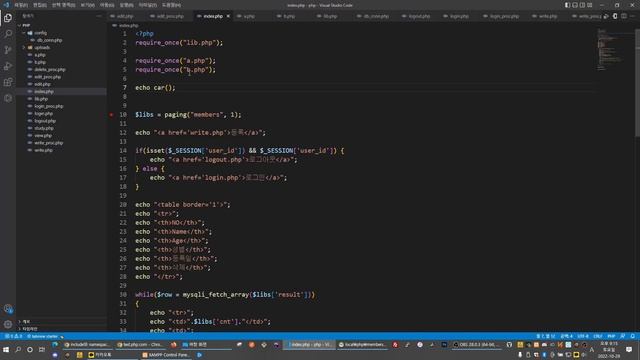Click the CRLF end-of-line status item
The height and width of the screenshot is (360, 640).
(598, 336)
